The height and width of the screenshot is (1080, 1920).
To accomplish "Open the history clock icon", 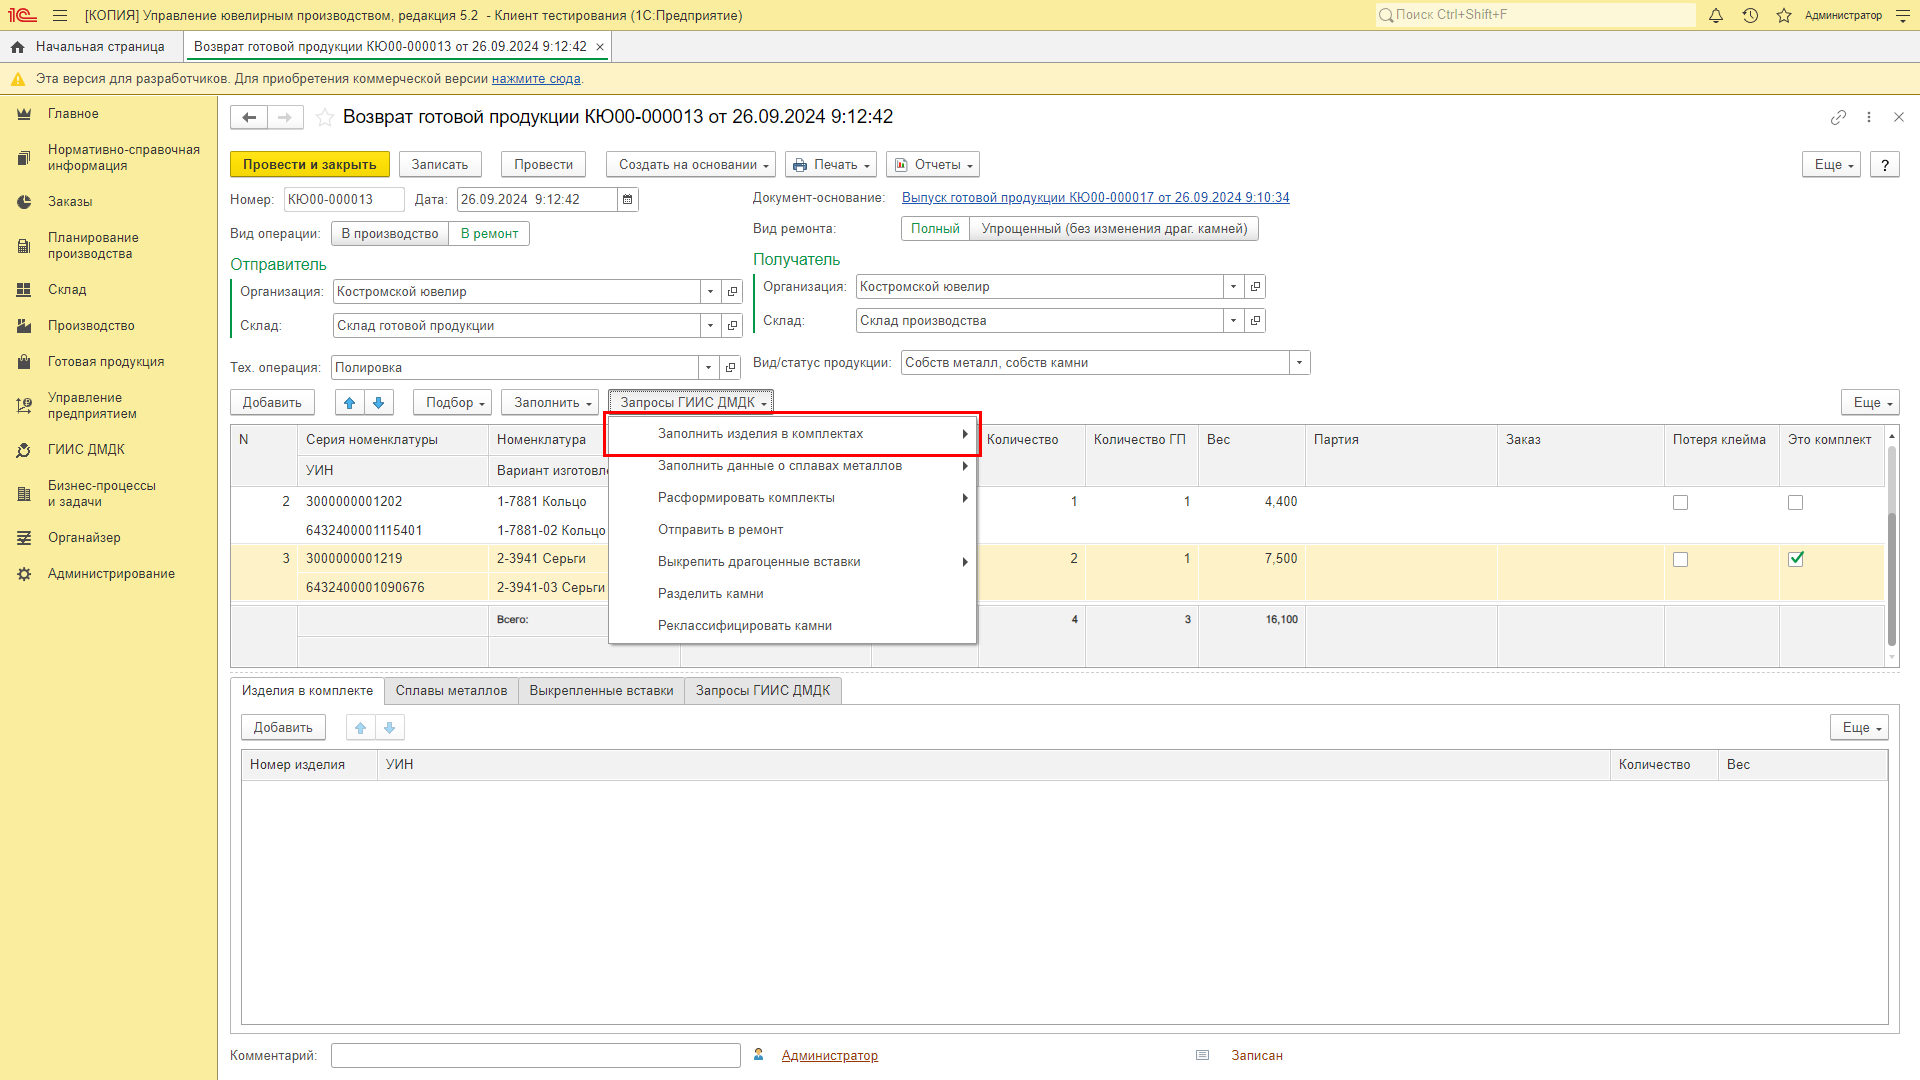I will click(x=1750, y=15).
